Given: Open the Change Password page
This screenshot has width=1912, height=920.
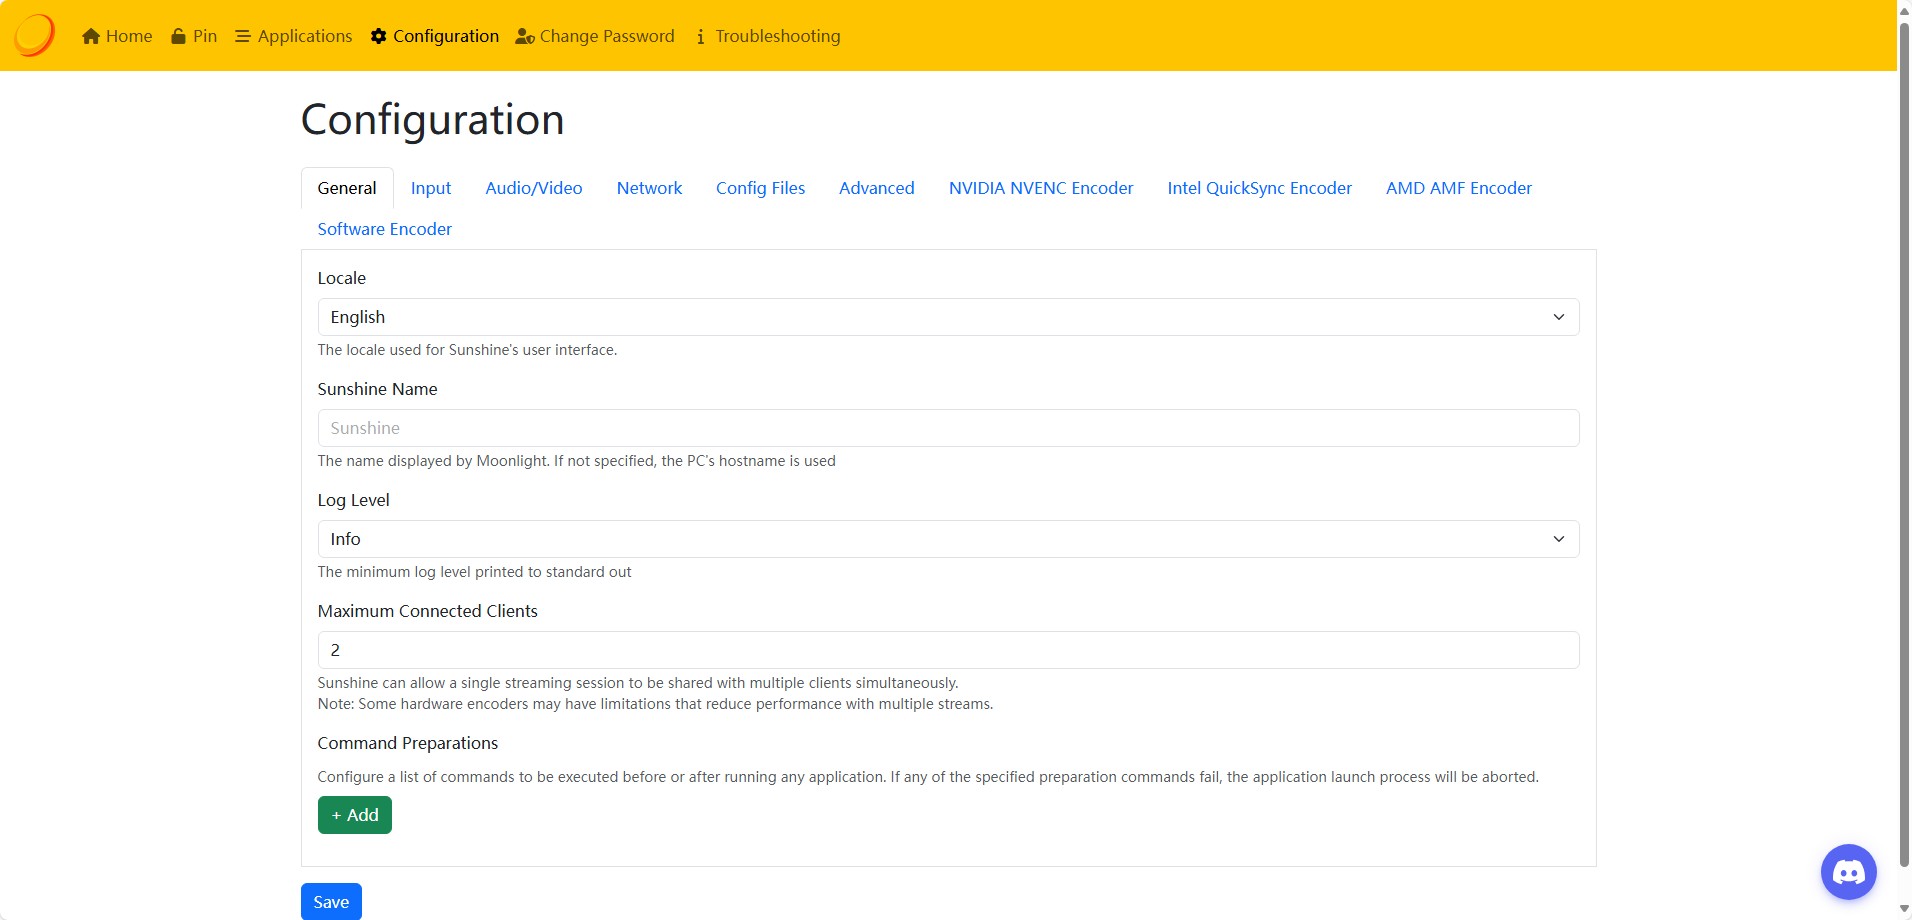Looking at the screenshot, I should 595,36.
